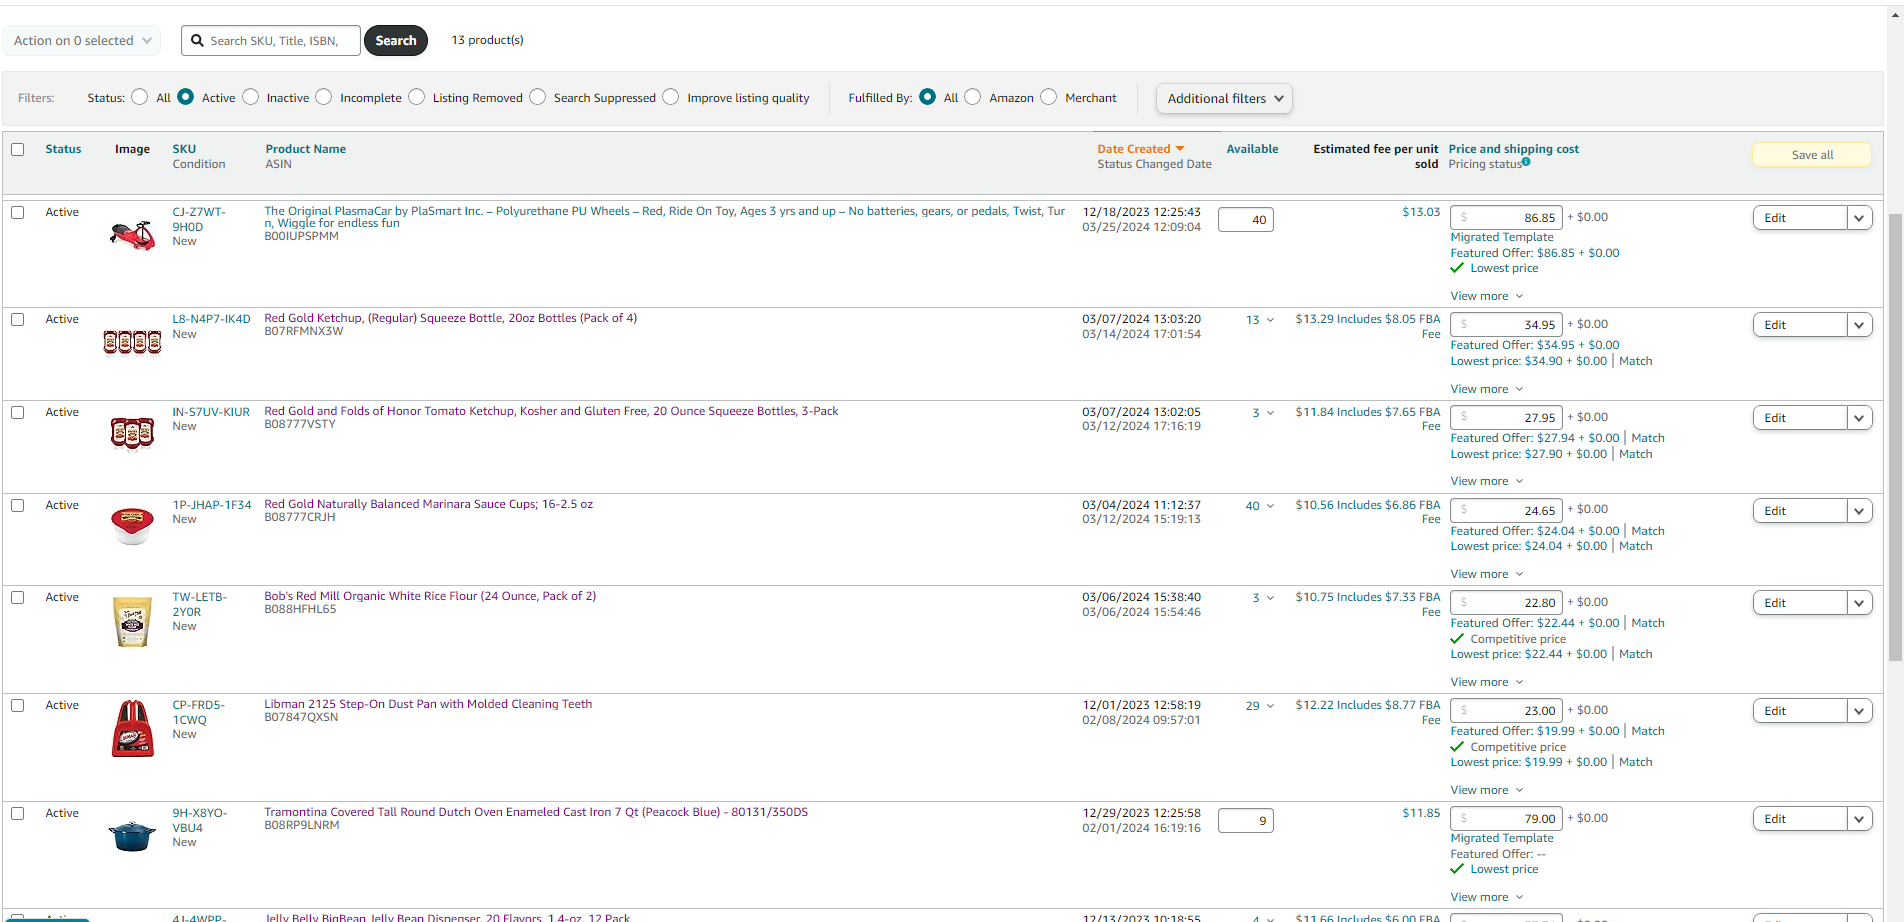Click the Search button
Image resolution: width=1904 pixels, height=922 pixels.
pyautogui.click(x=396, y=41)
